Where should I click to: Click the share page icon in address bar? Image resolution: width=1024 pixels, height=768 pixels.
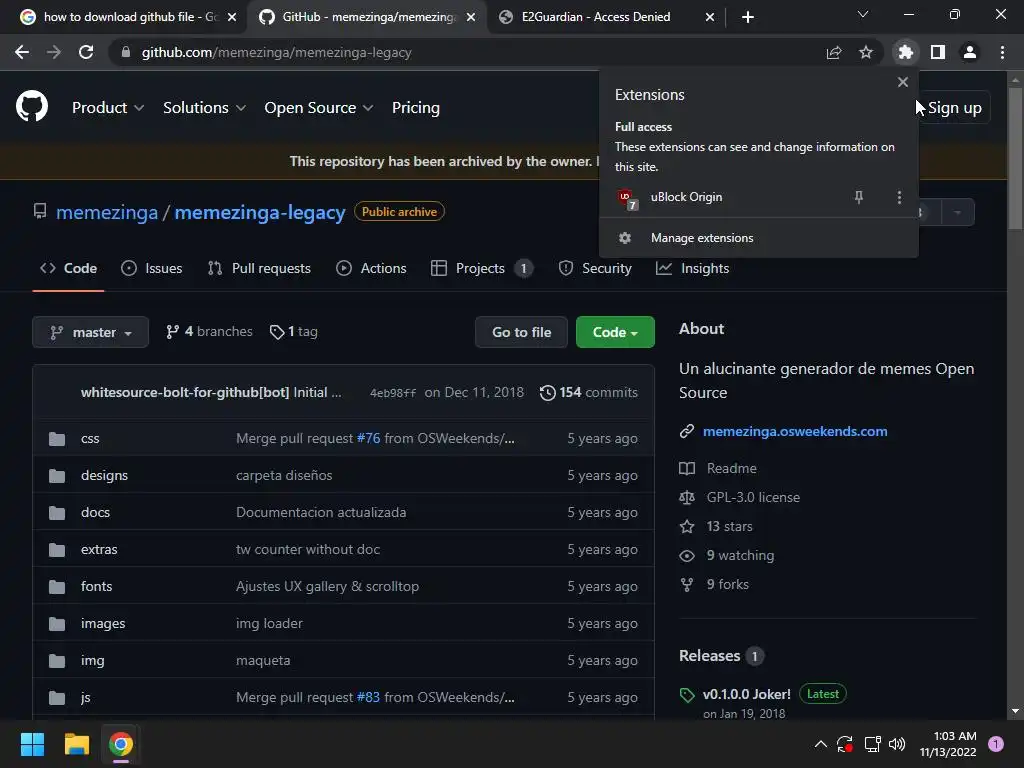tap(834, 52)
